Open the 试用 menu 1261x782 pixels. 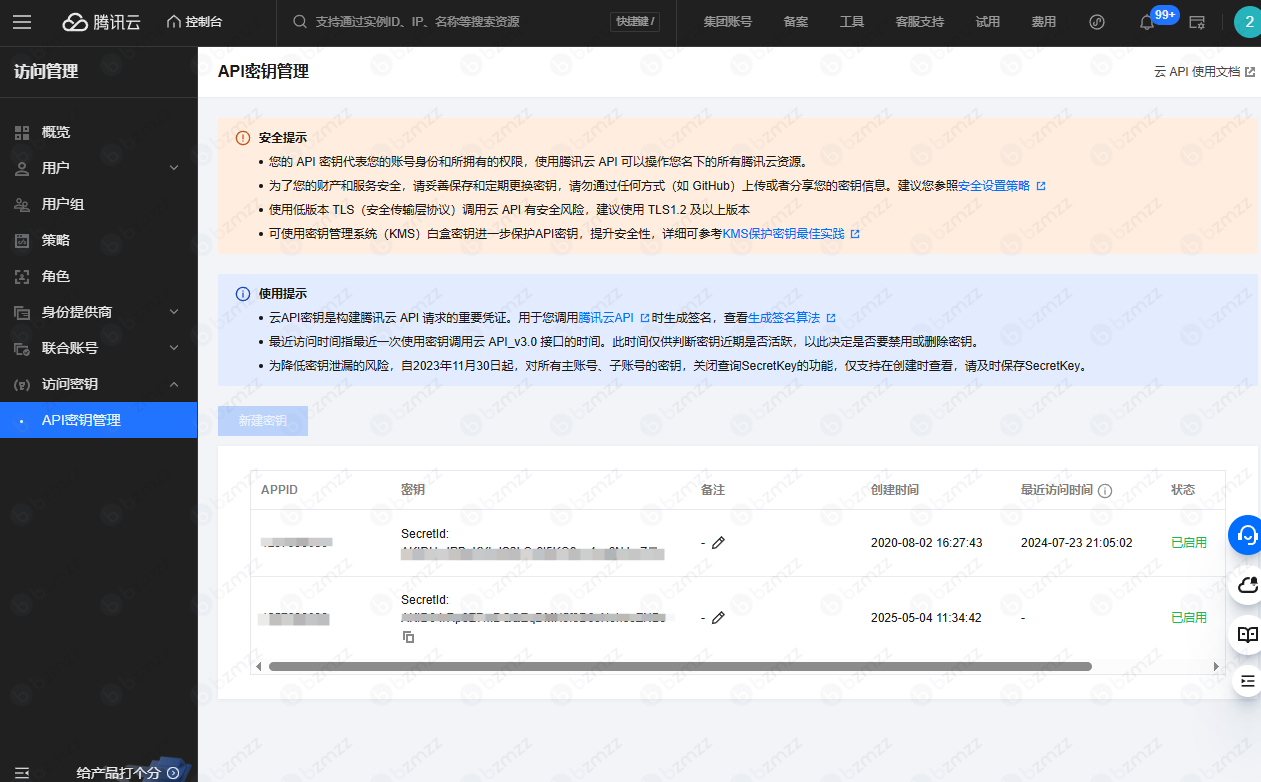(x=988, y=22)
